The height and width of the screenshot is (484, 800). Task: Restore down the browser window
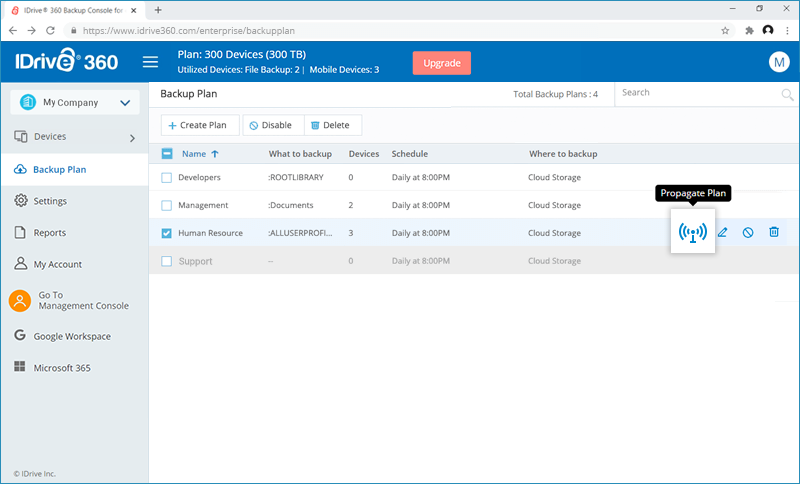pyautogui.click(x=760, y=8)
